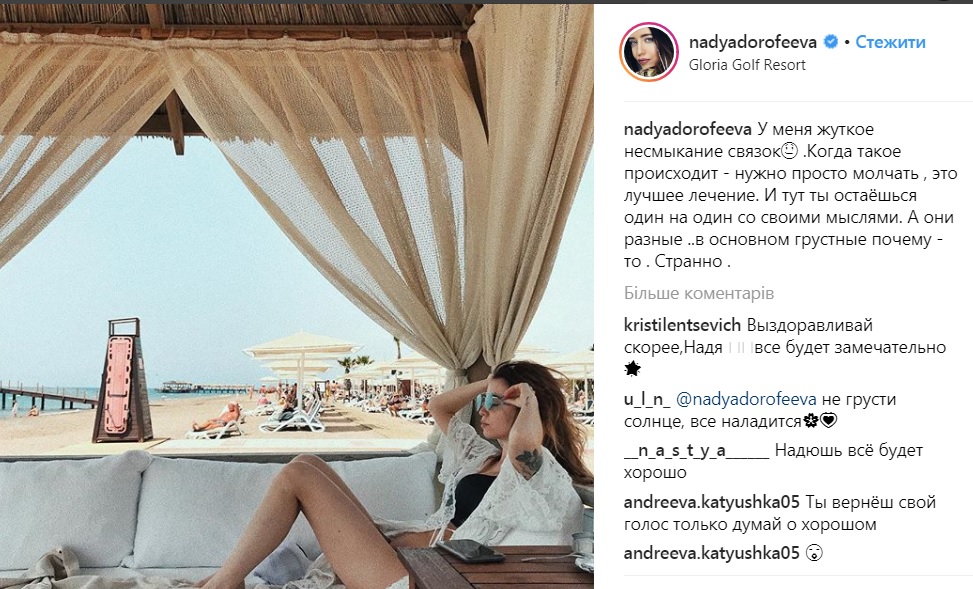The image size is (973, 589).
Task: Open the Gloria Golf Resort location link
Action: click(747, 65)
